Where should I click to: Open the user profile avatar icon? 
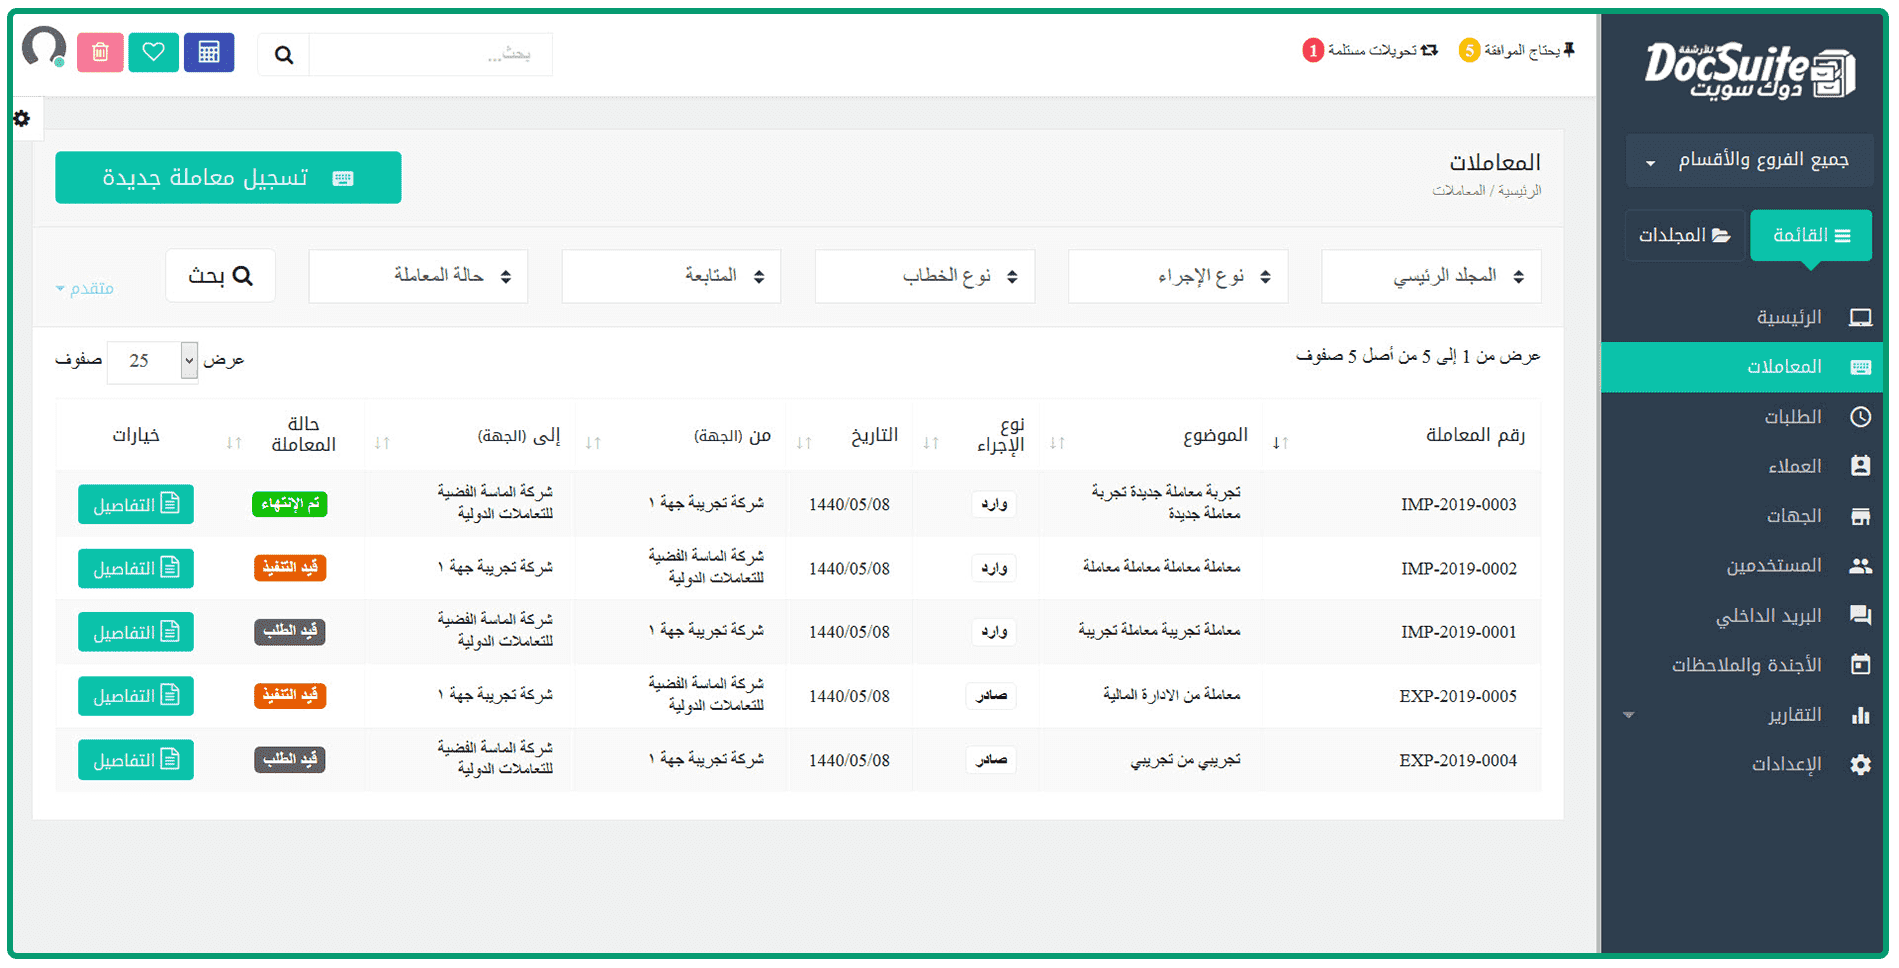[44, 48]
